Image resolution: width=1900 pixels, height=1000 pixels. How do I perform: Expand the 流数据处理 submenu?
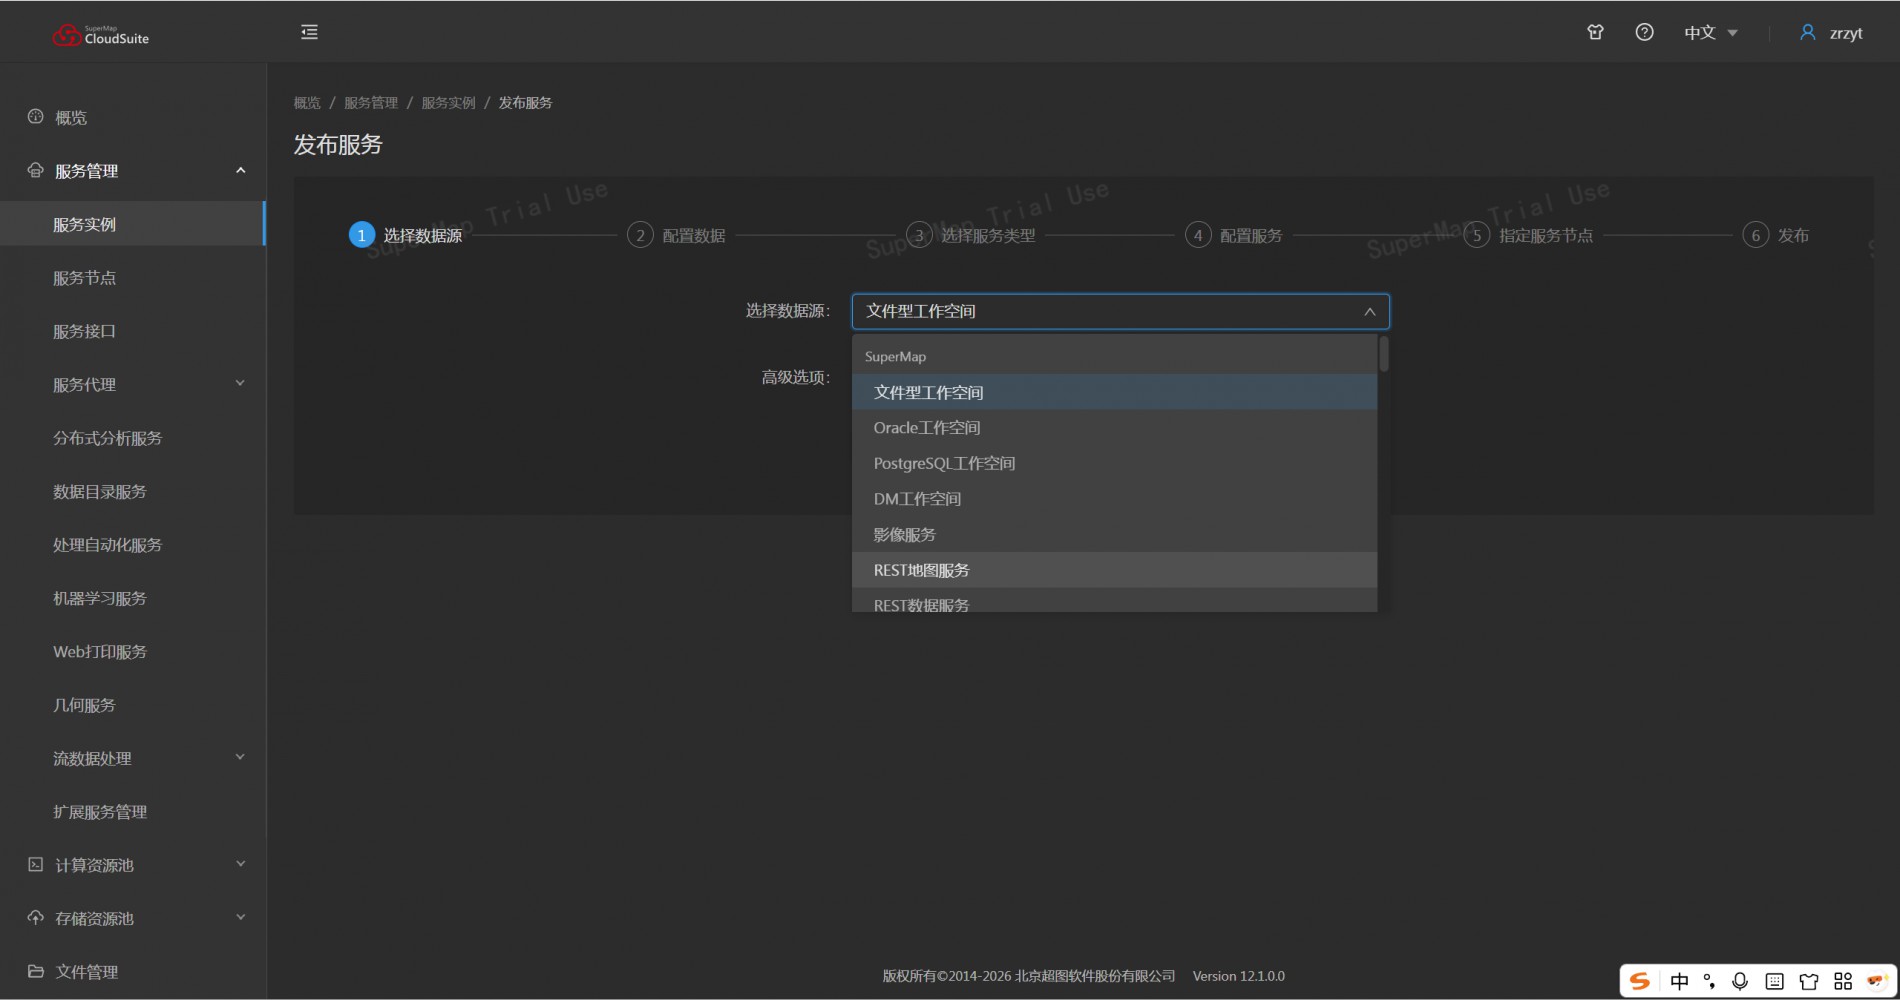(x=133, y=758)
